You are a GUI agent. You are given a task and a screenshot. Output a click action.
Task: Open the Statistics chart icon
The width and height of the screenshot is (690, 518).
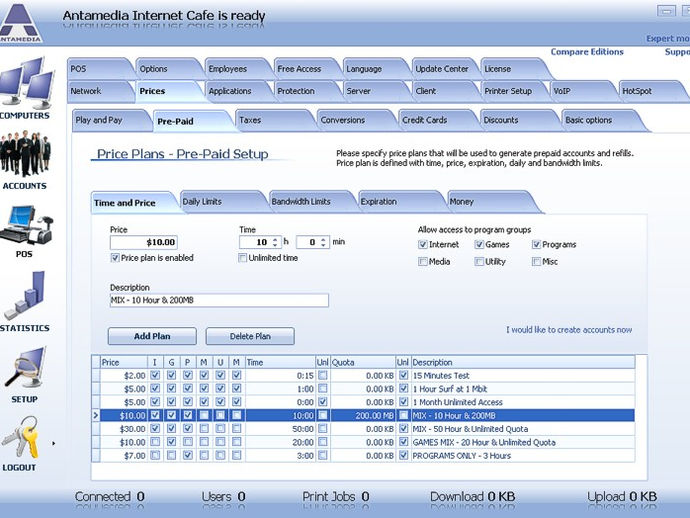(25, 295)
